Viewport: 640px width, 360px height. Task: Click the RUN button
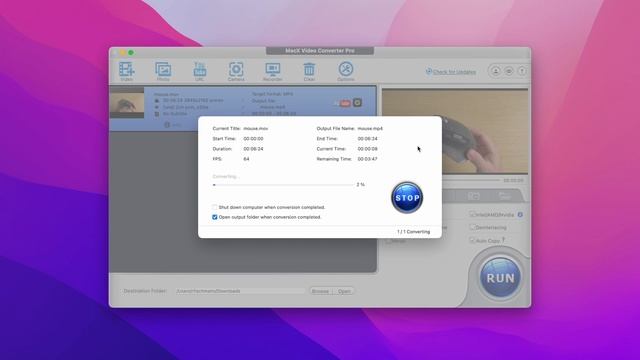click(x=500, y=278)
